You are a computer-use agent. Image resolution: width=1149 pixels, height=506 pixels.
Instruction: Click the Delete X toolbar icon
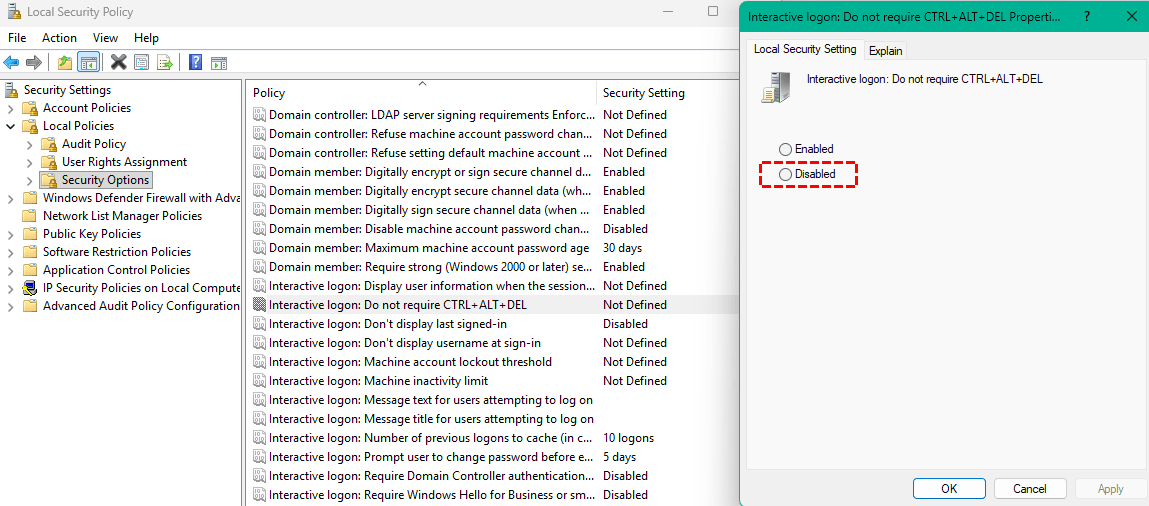(118, 62)
